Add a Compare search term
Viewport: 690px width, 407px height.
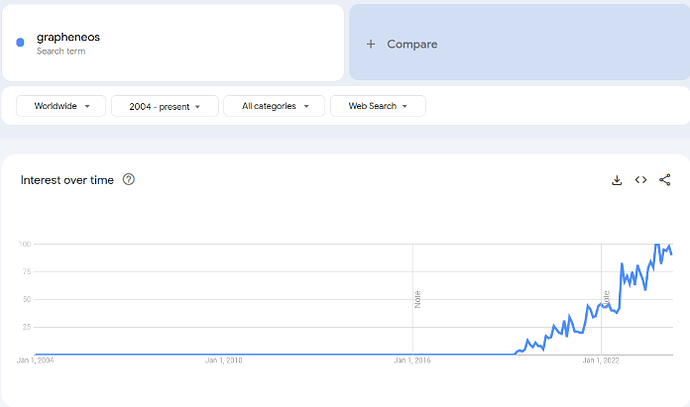[x=412, y=44]
